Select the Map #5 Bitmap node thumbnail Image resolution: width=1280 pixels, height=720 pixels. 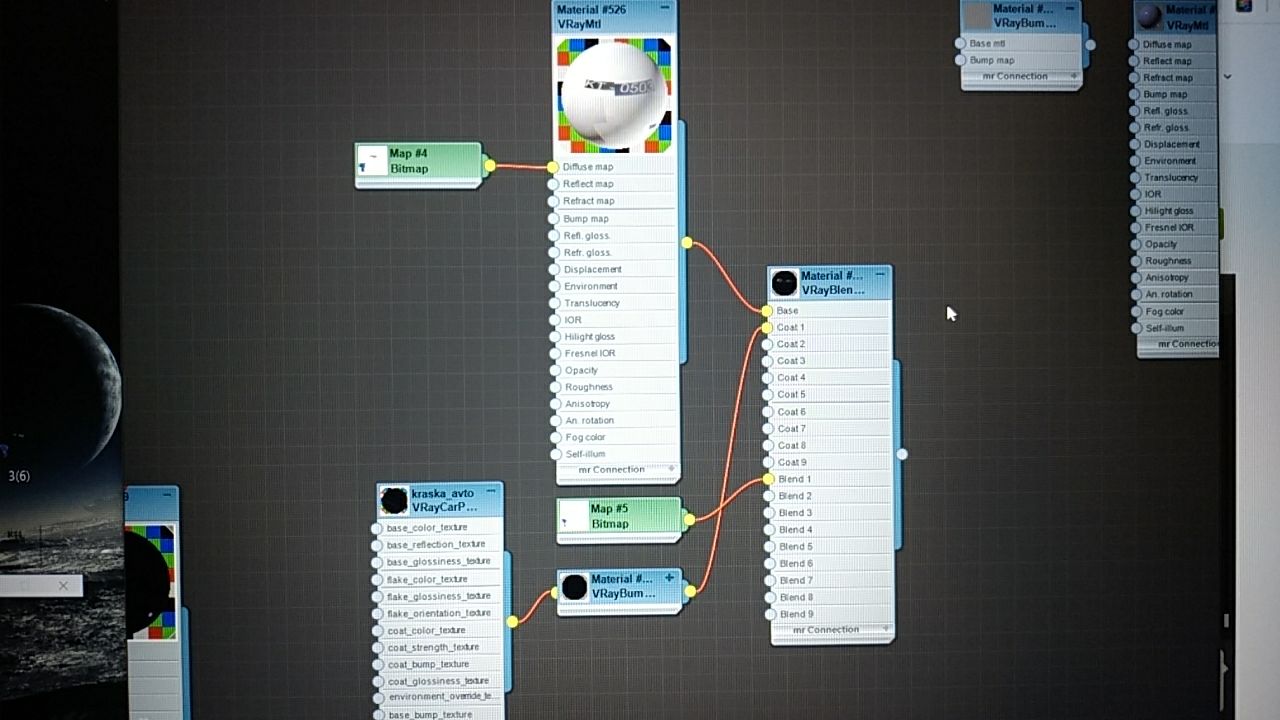click(x=574, y=517)
